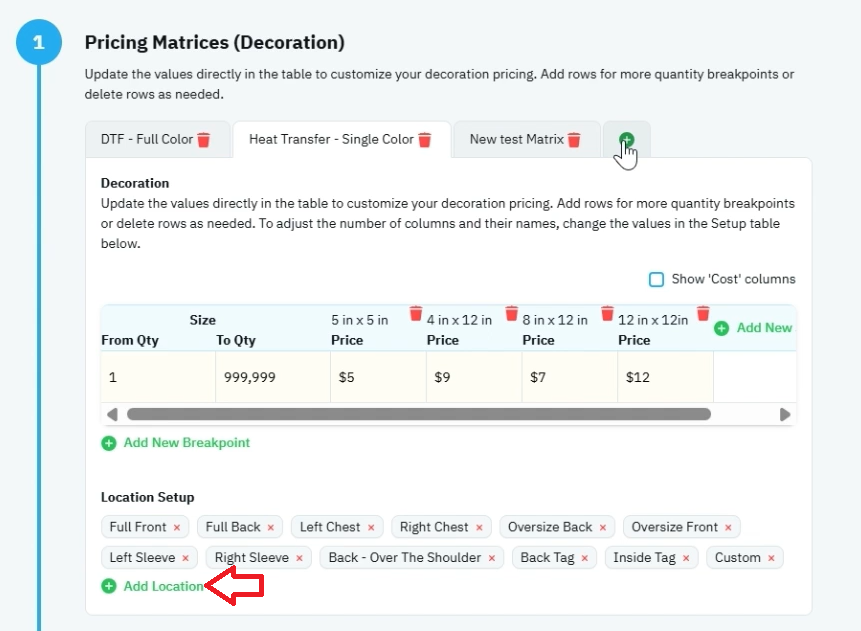Delete the New test Matrix tab
Image resolution: width=861 pixels, height=631 pixels.
pyautogui.click(x=574, y=139)
